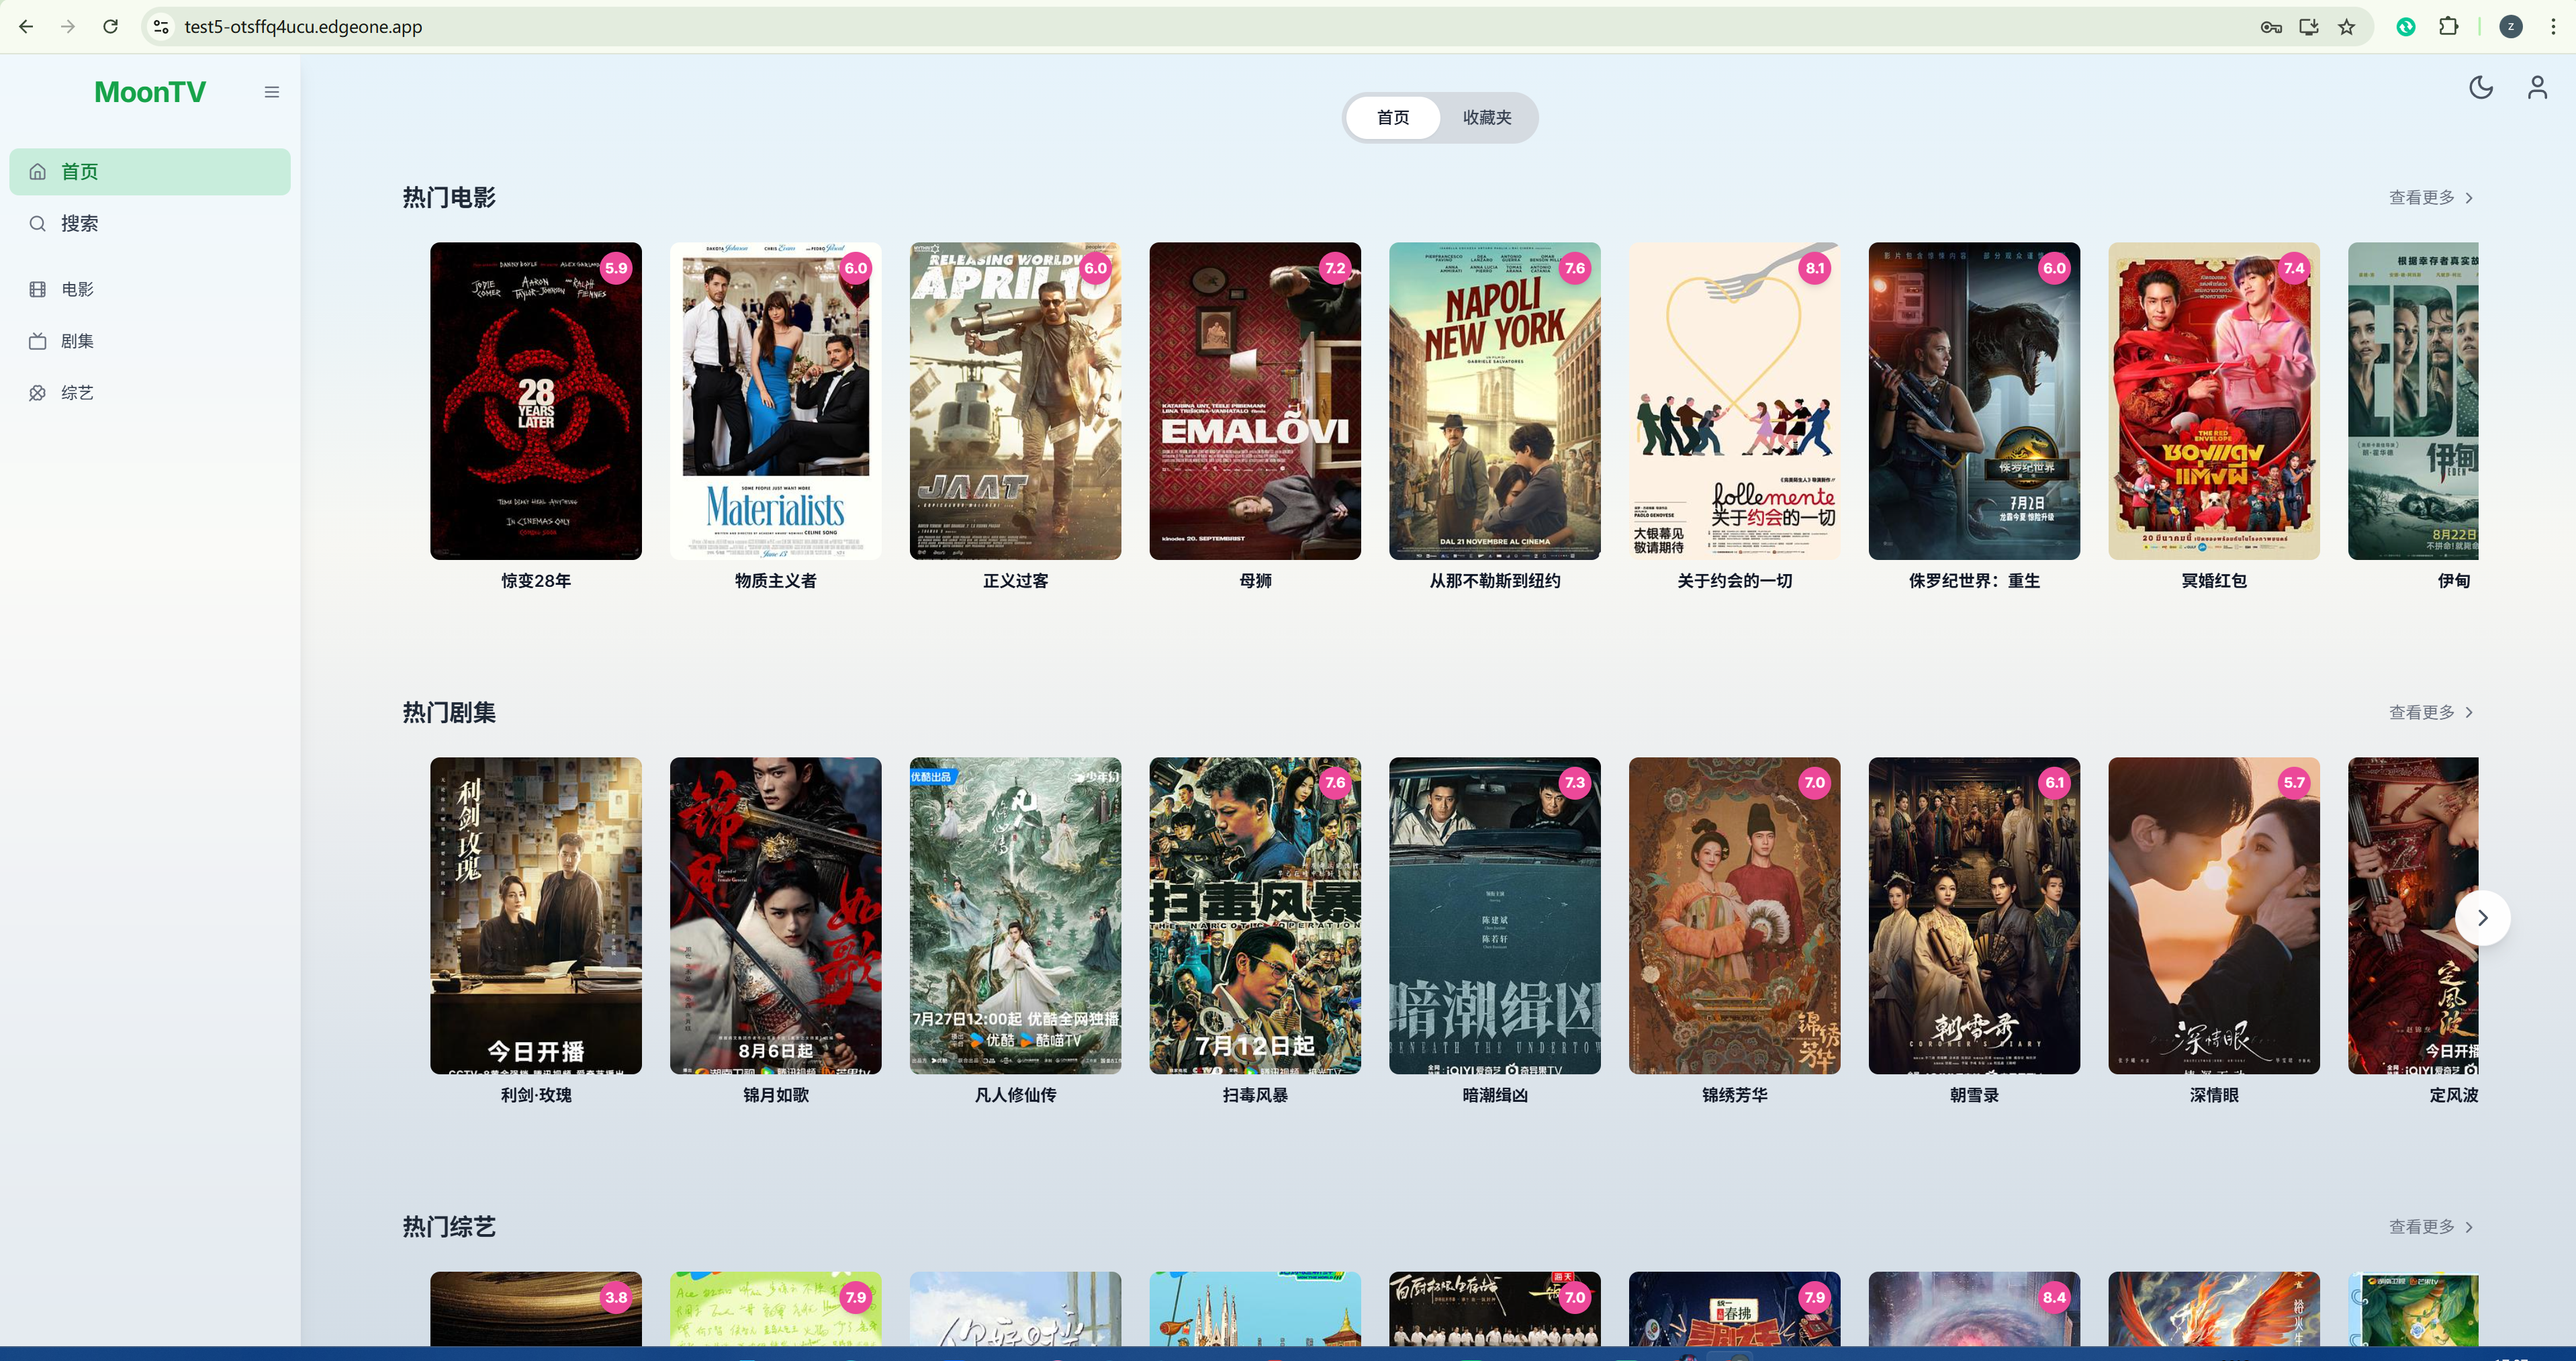Open the 惊变28年 movie poster
Image resolution: width=2576 pixels, height=1361 pixels.
pos(536,401)
